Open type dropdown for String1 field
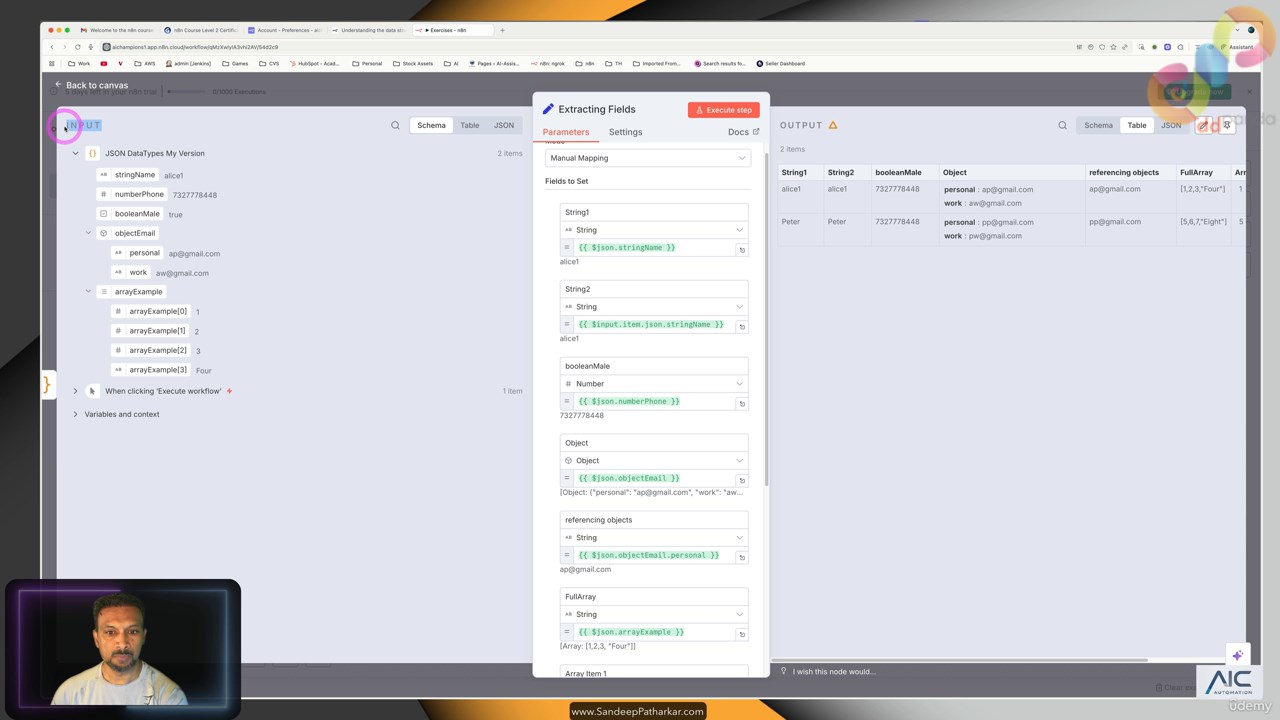The height and width of the screenshot is (720, 1280). pos(654,230)
